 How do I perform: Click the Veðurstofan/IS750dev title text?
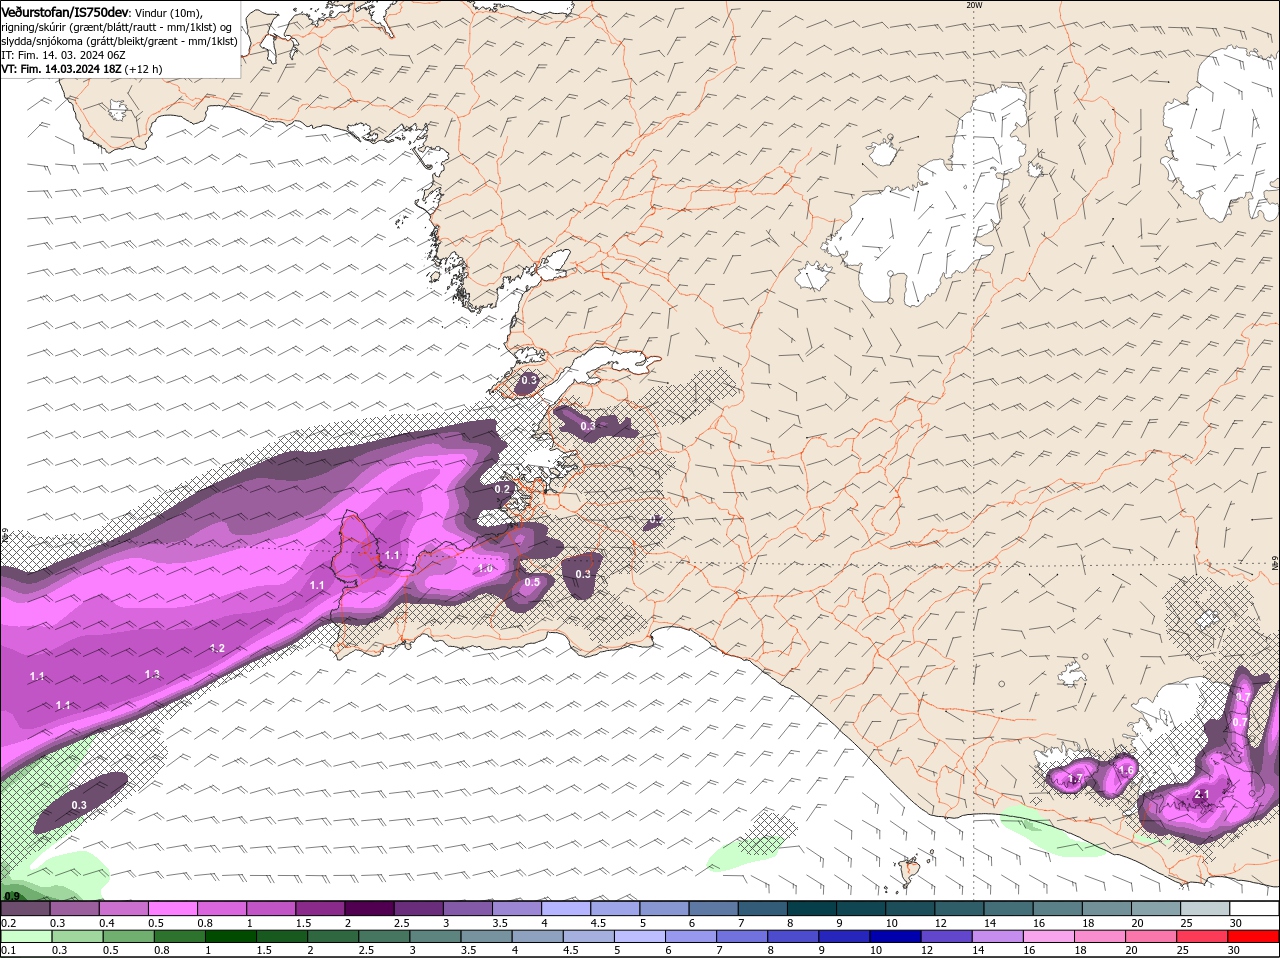point(64,11)
